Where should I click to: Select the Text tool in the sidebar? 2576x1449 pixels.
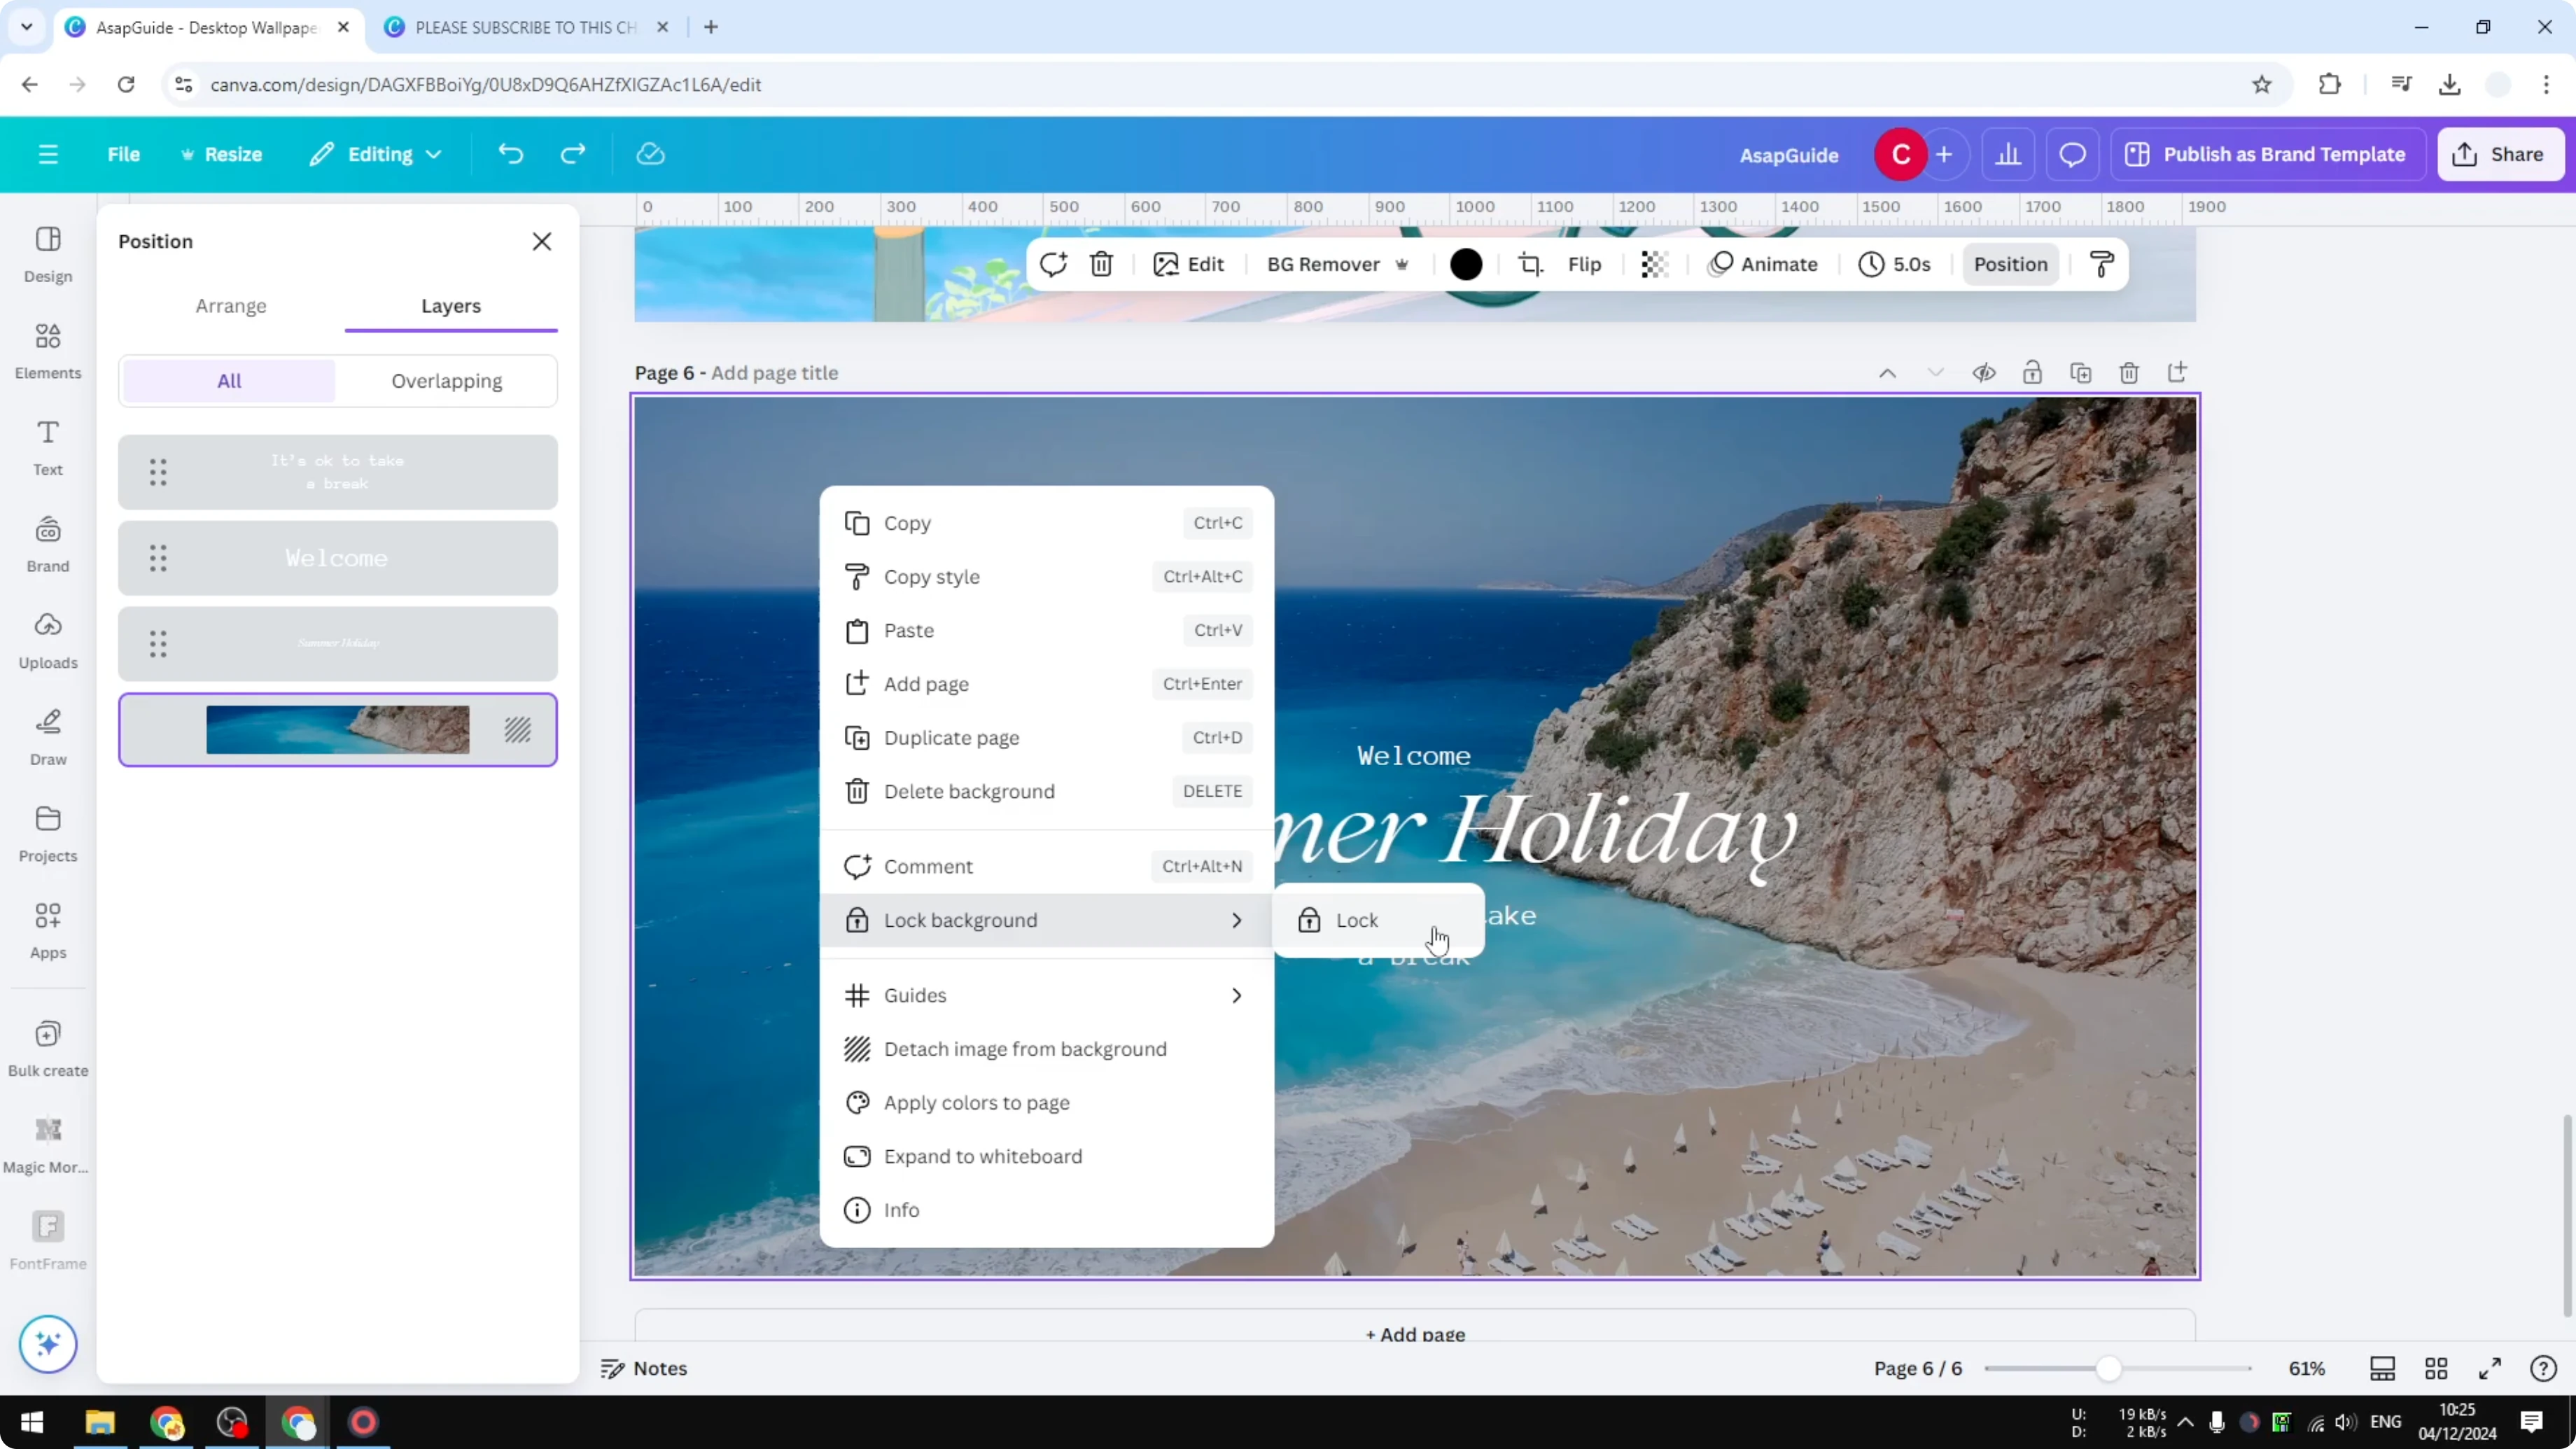coord(47,447)
